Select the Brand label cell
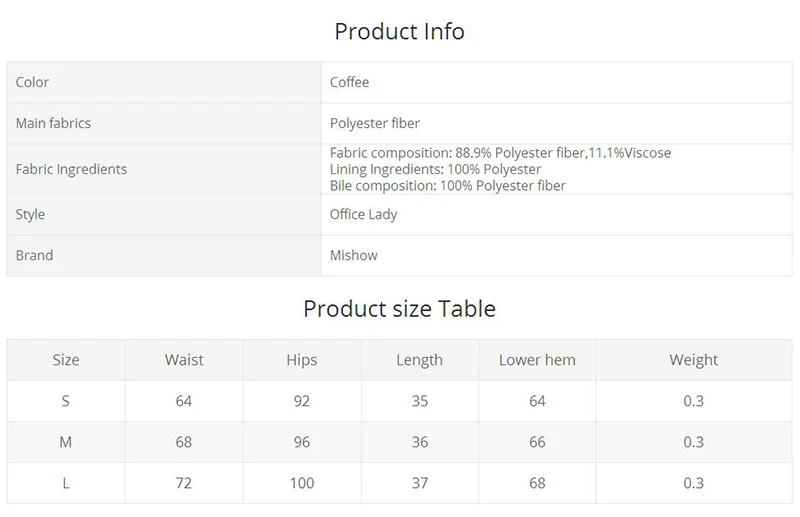The width and height of the screenshot is (800, 517). click(34, 255)
